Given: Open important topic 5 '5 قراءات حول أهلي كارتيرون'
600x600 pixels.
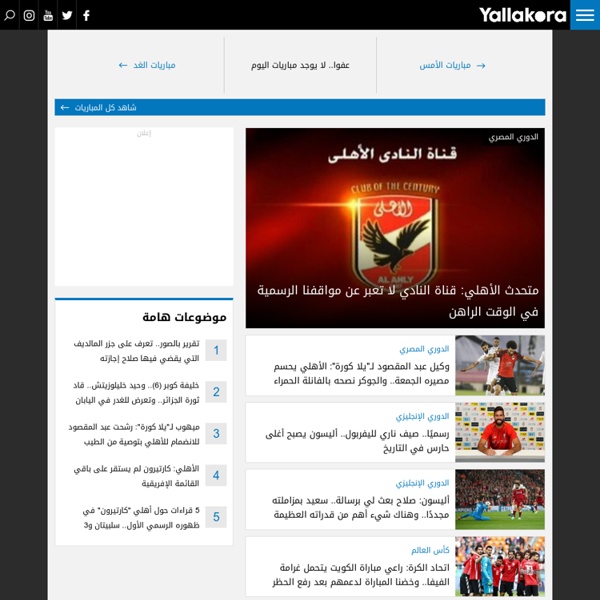Looking at the screenshot, I should pyautogui.click(x=141, y=518).
